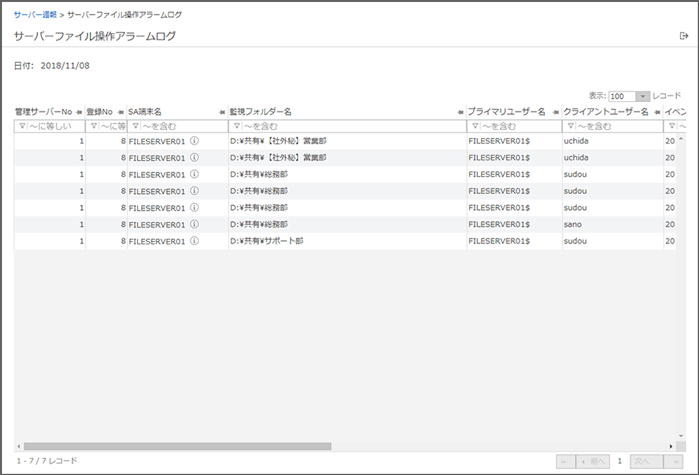Image resolution: width=699 pixels, height=475 pixels.
Task: Sort by 登録No column header
Action: 99,111
